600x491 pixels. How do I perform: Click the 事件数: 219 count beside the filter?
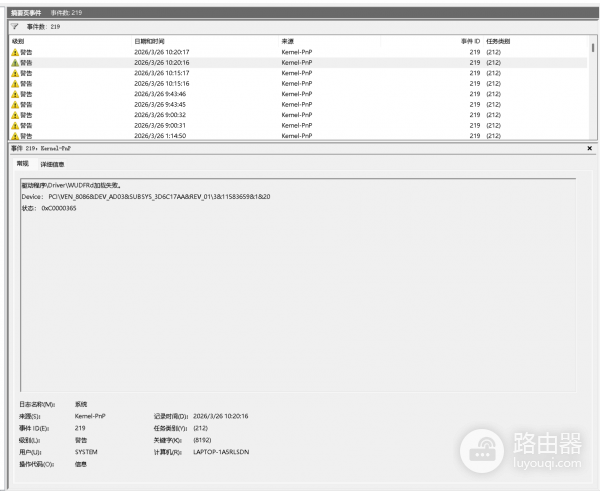pos(43,26)
